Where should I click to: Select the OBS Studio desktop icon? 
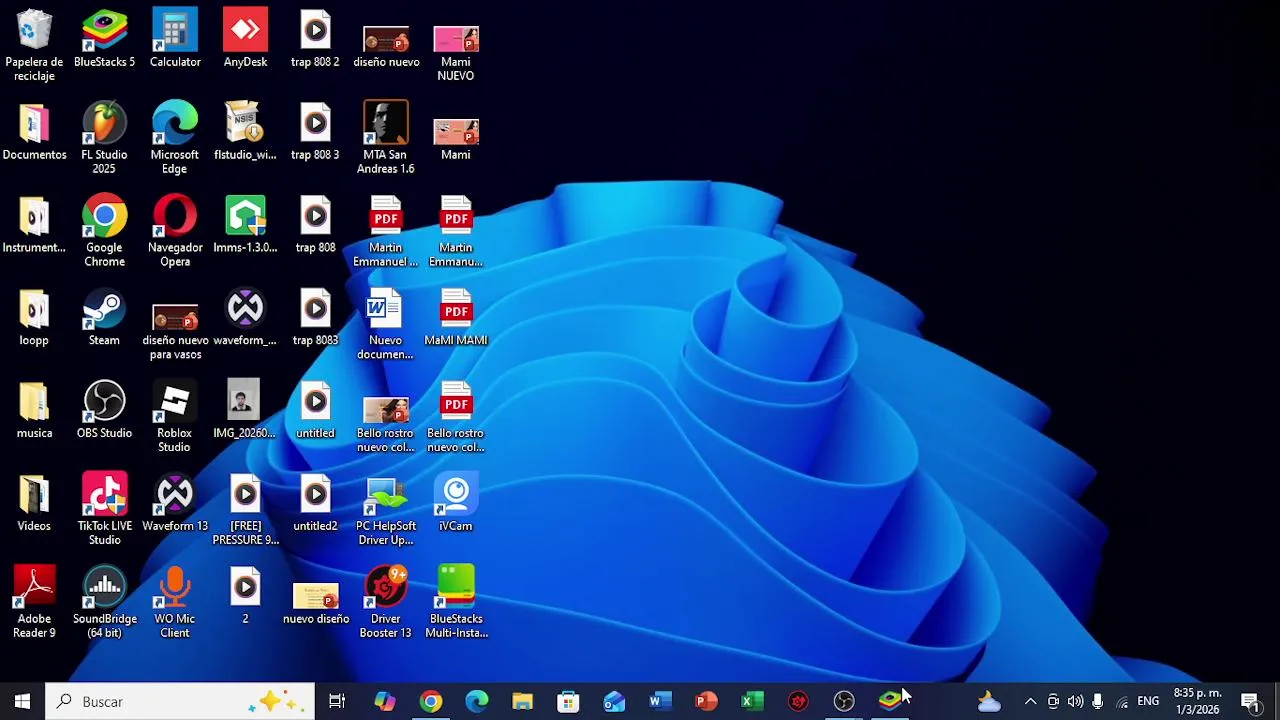[x=104, y=411]
